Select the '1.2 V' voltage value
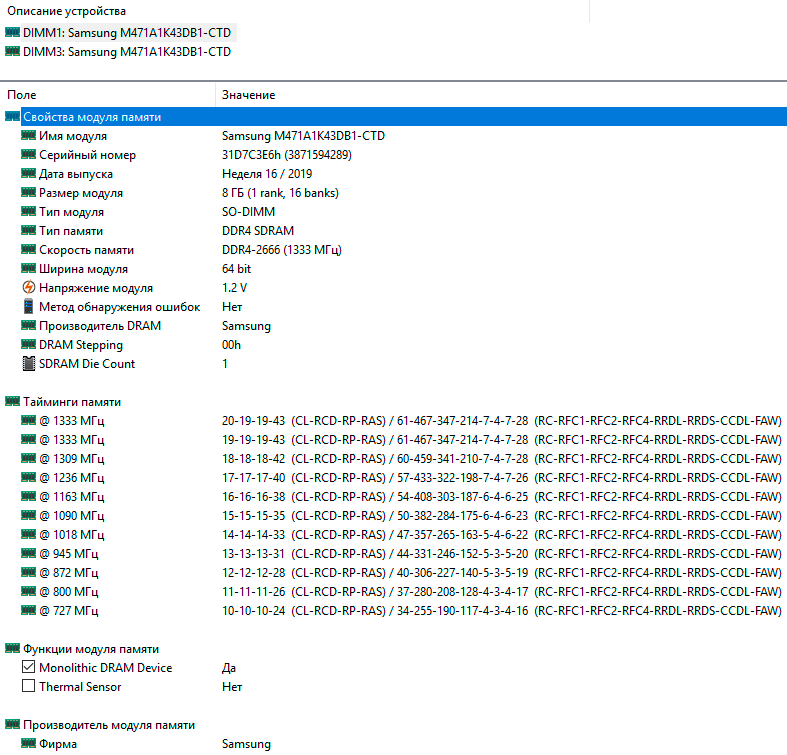787x755 pixels. 234,288
